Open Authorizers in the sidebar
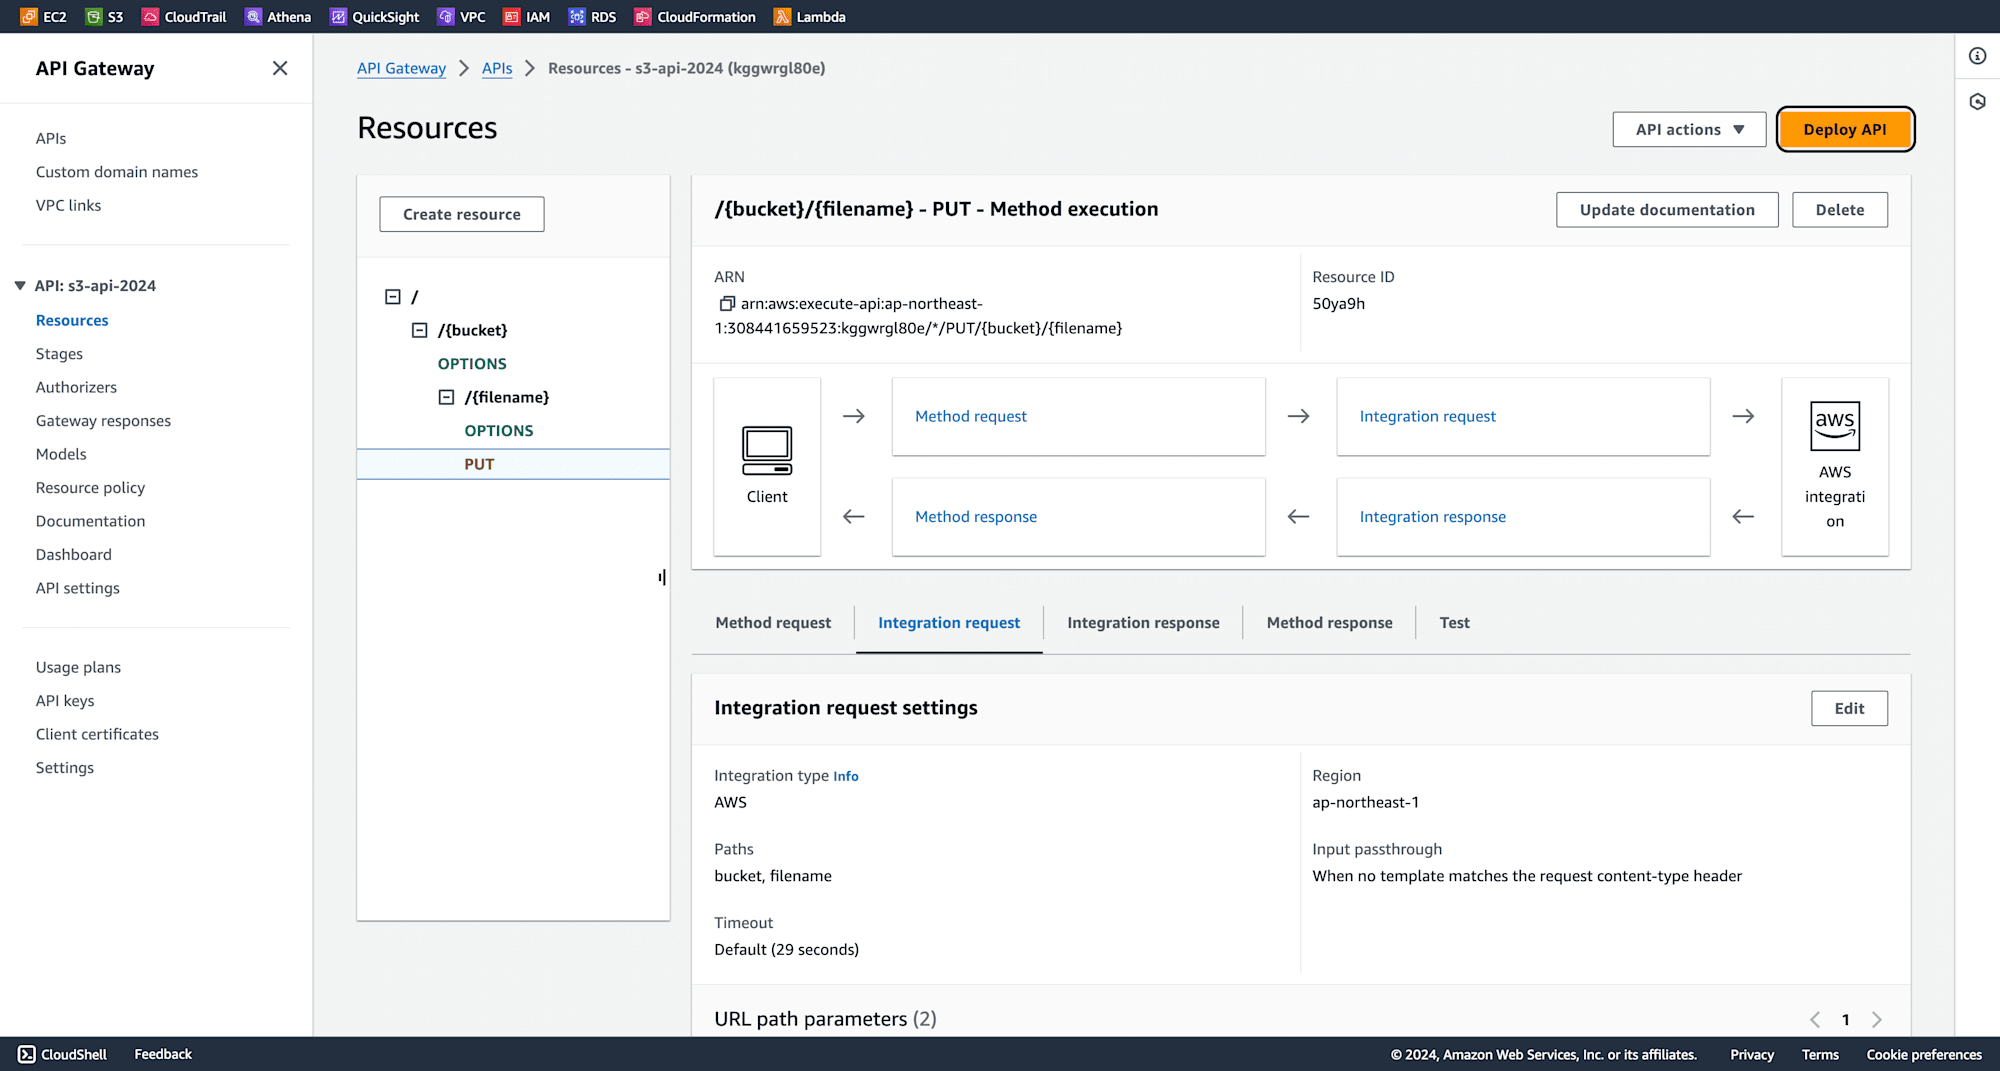Screen dimensions: 2000x1071 [x=76, y=387]
